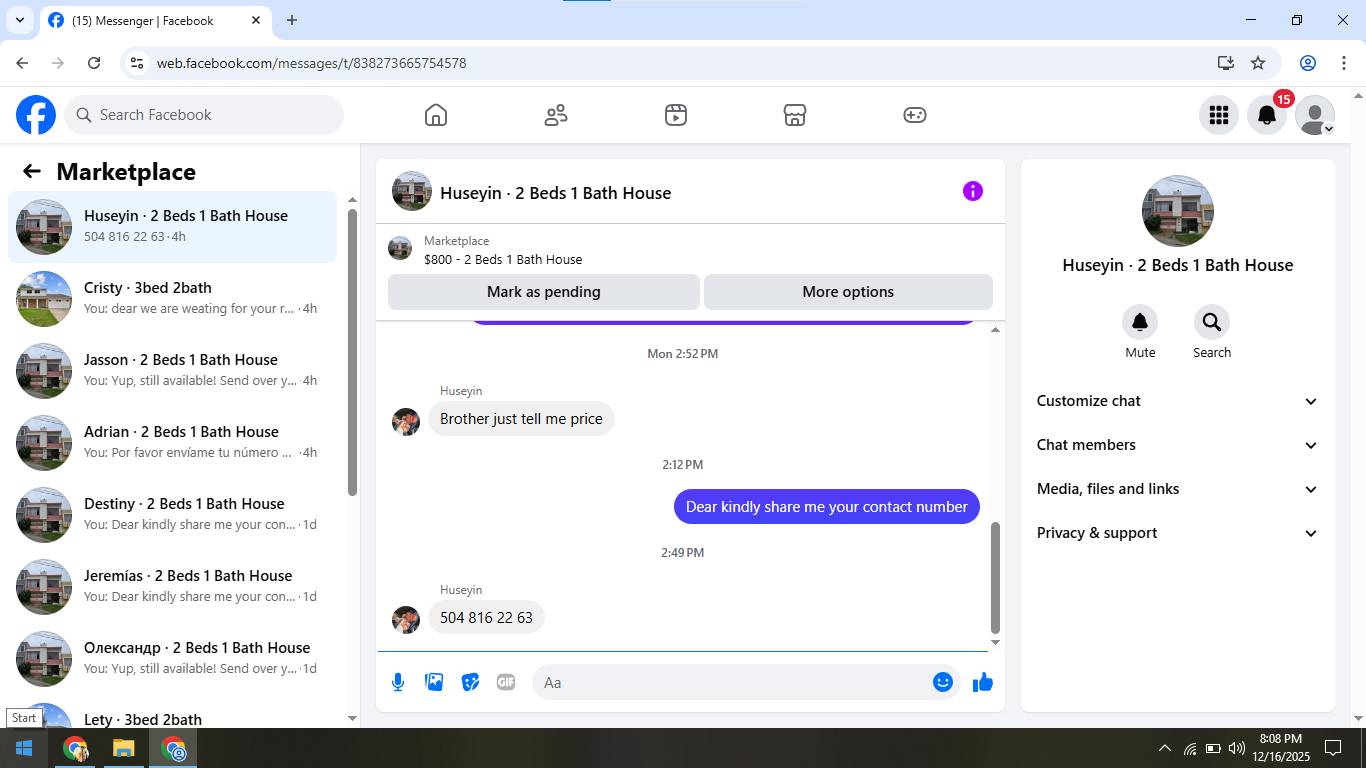Mute this chat using the bell icon
Screen dimensions: 1366x768
coord(1140,322)
